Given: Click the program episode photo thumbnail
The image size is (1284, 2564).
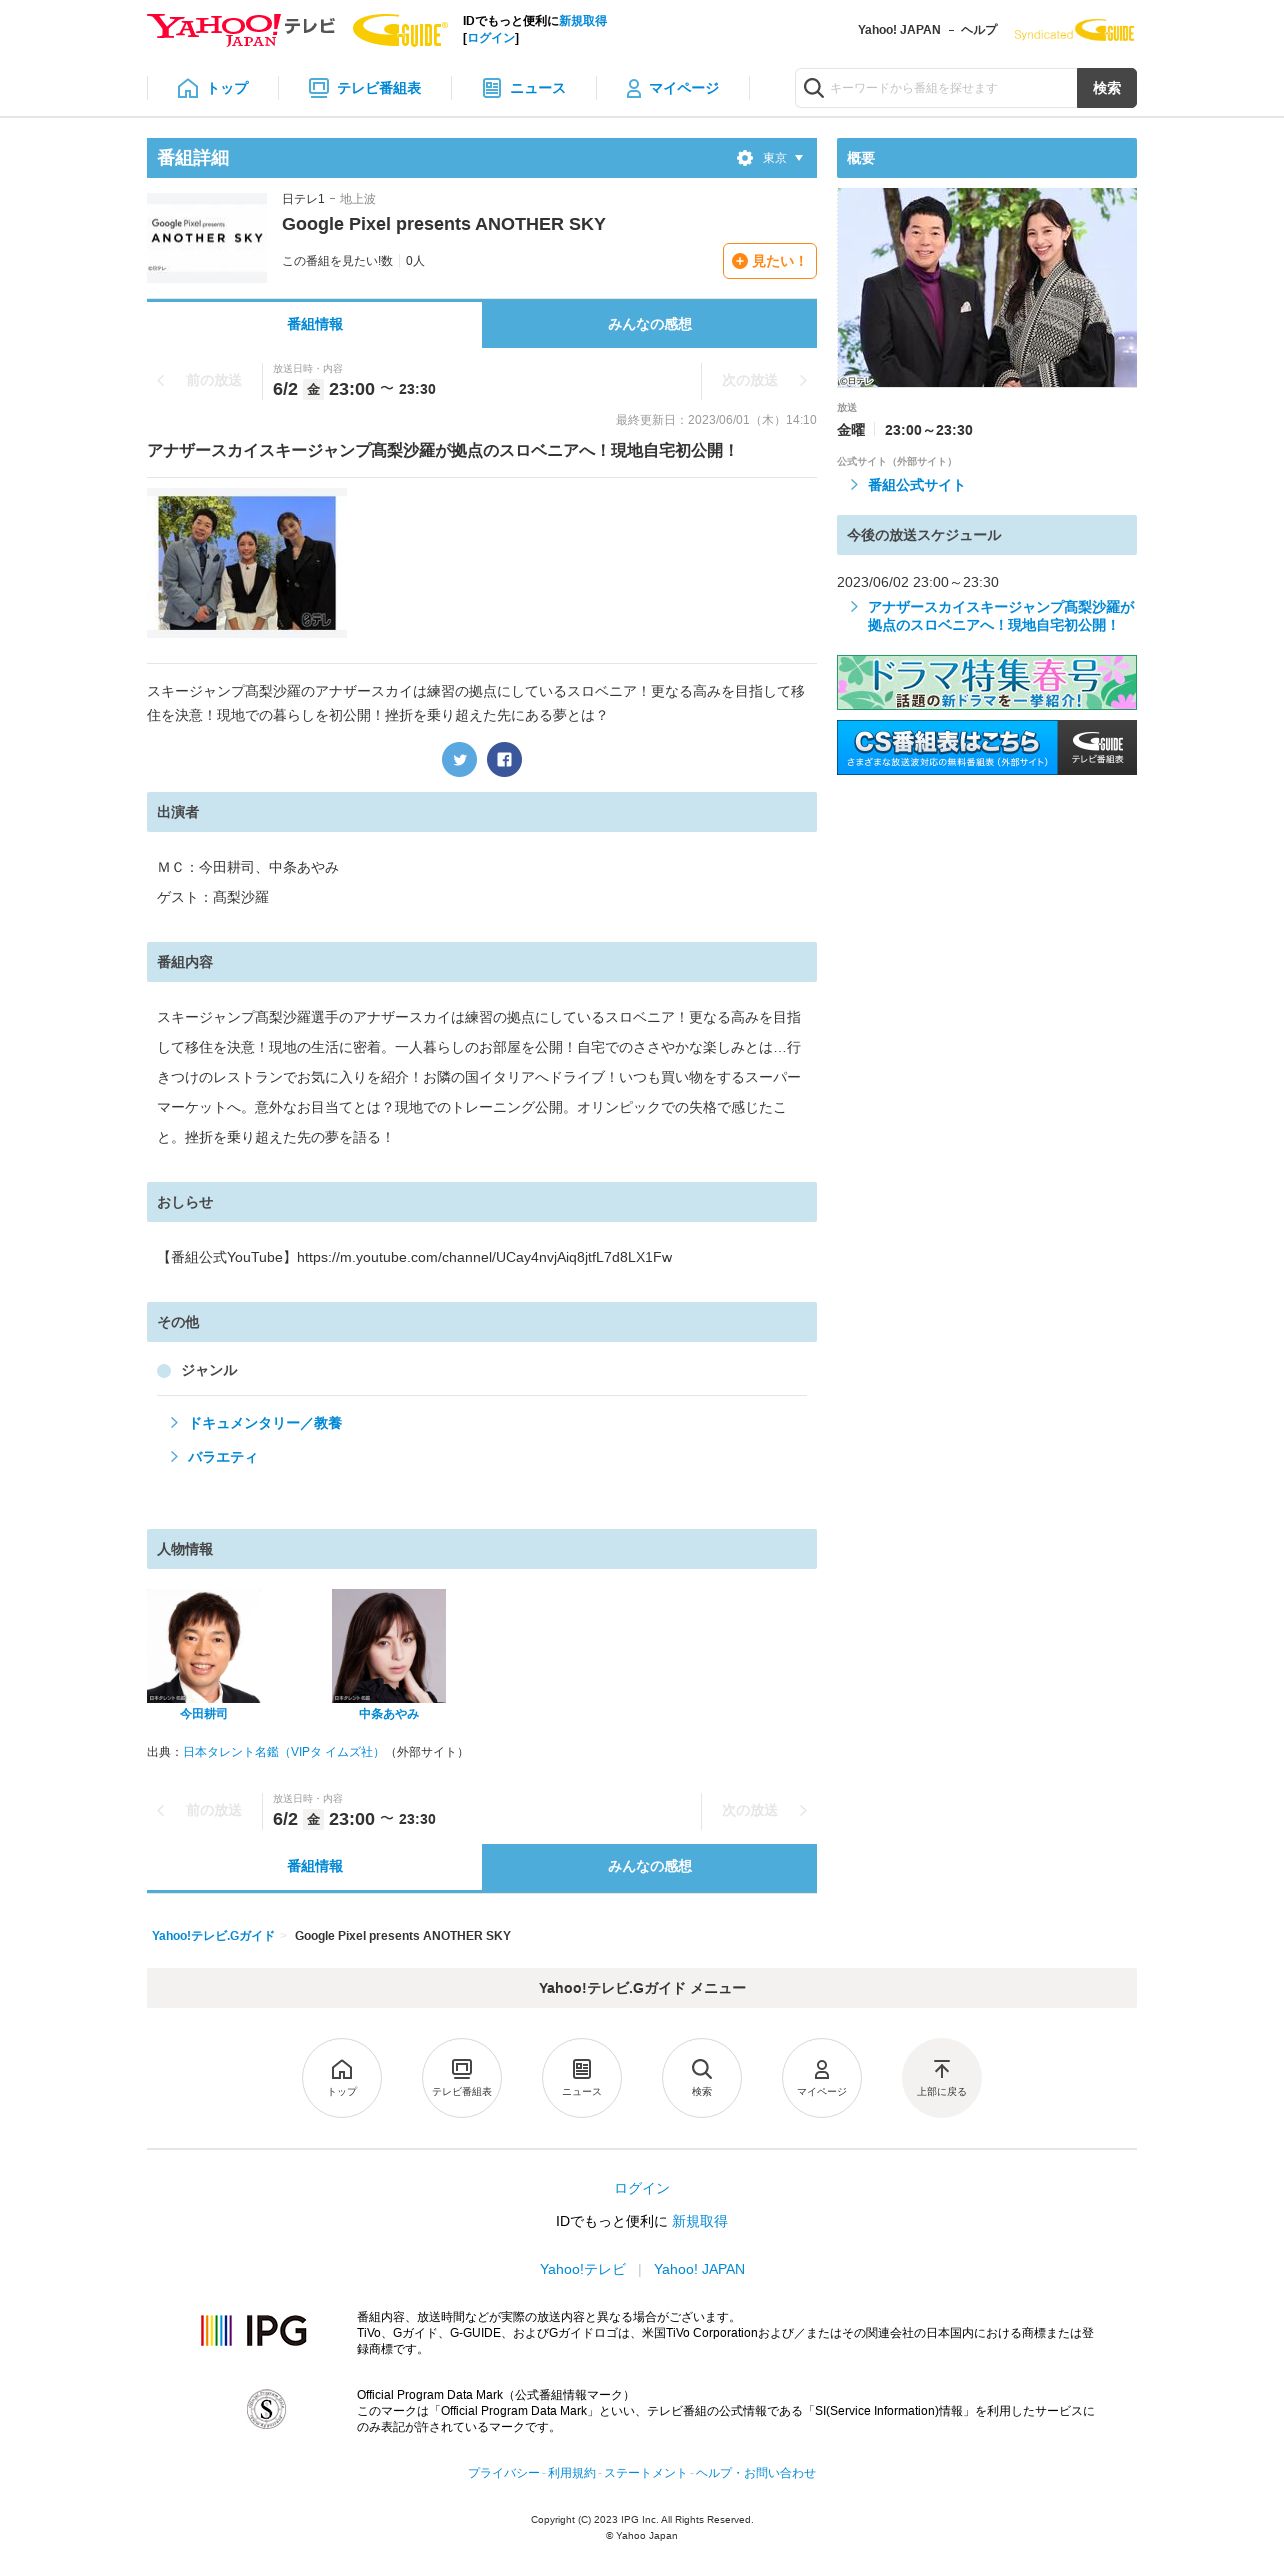Looking at the screenshot, I should pos(247,563).
